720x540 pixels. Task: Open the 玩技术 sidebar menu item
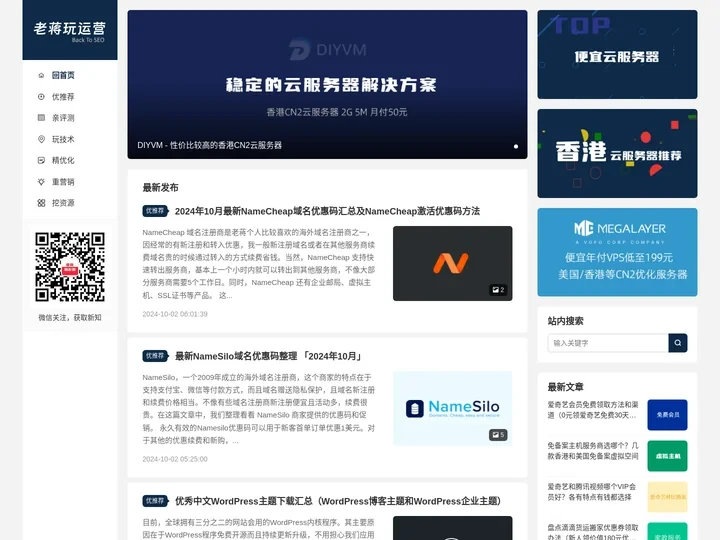coord(63,139)
